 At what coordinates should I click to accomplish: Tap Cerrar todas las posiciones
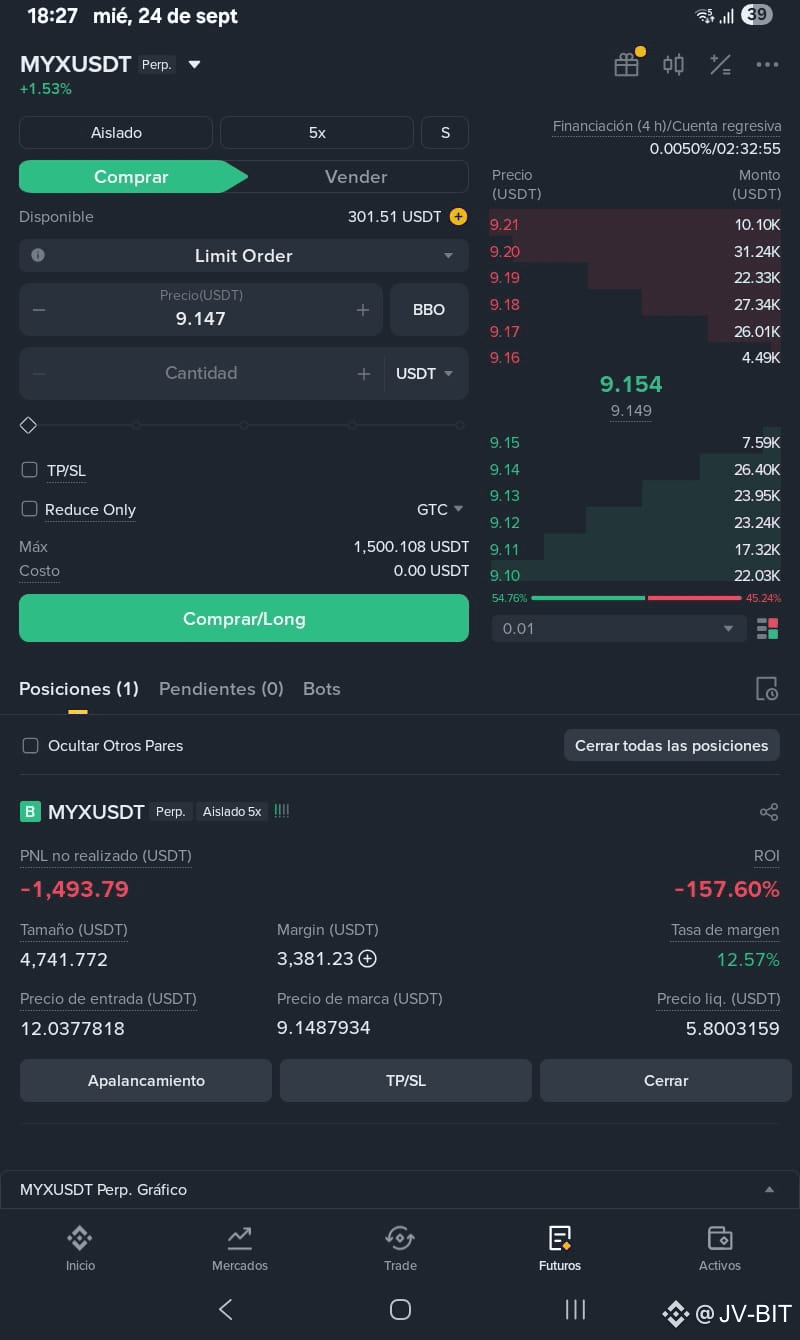pyautogui.click(x=672, y=745)
